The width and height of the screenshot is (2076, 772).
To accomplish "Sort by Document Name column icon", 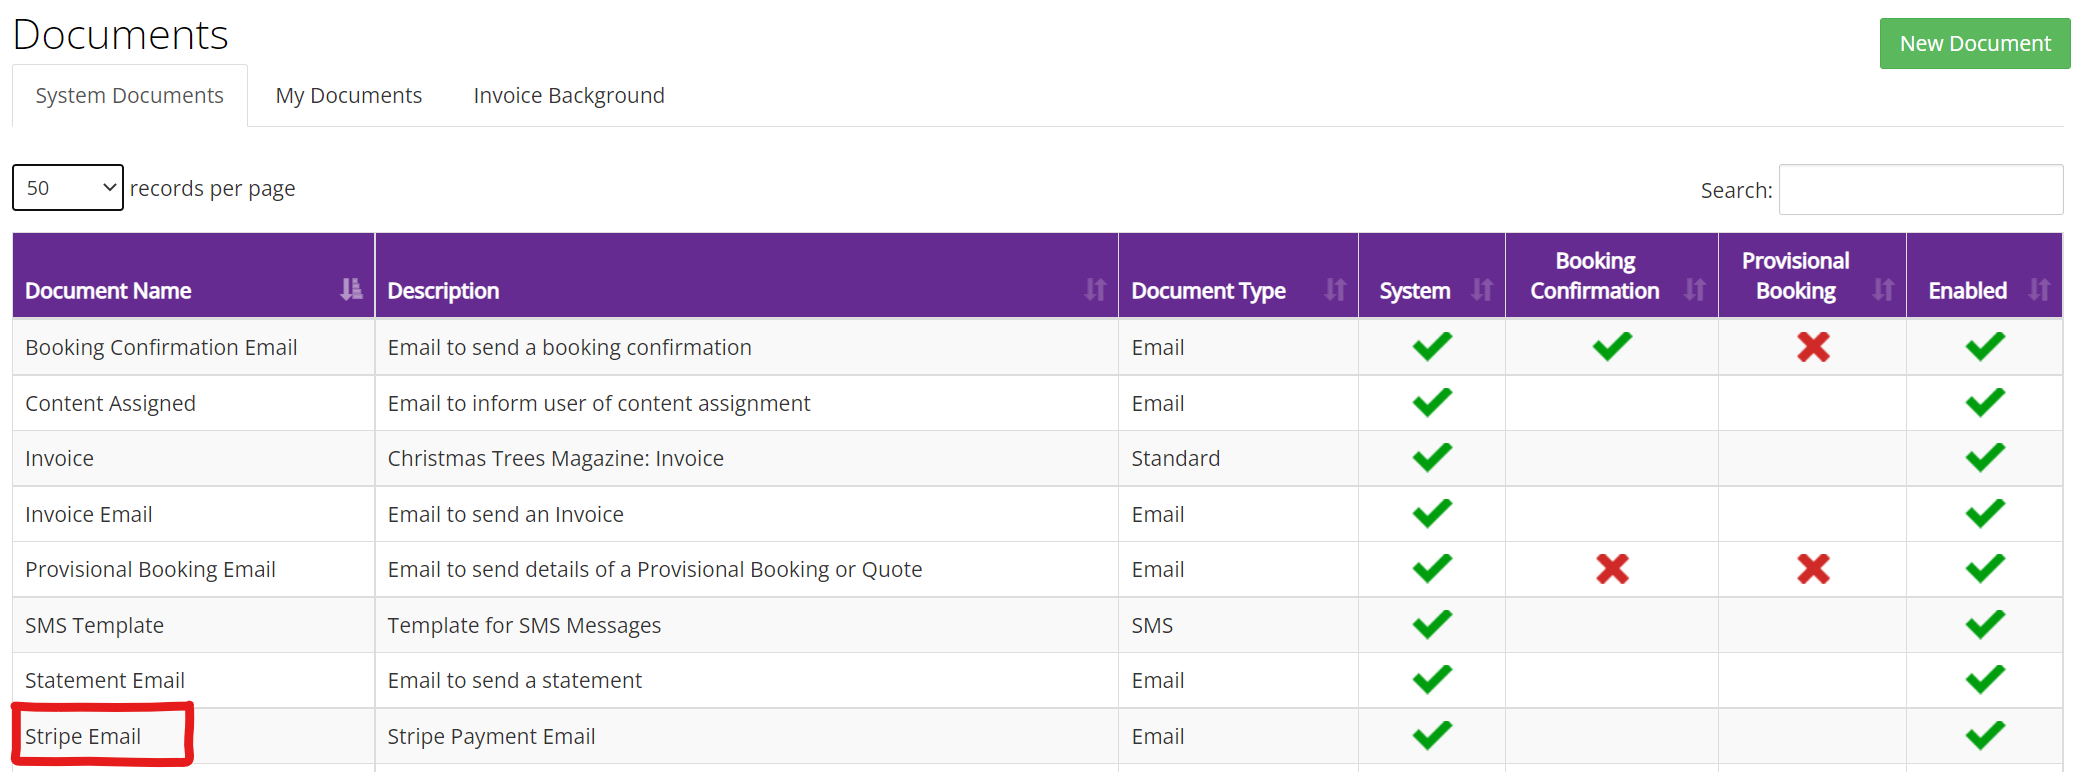I will pos(351,290).
